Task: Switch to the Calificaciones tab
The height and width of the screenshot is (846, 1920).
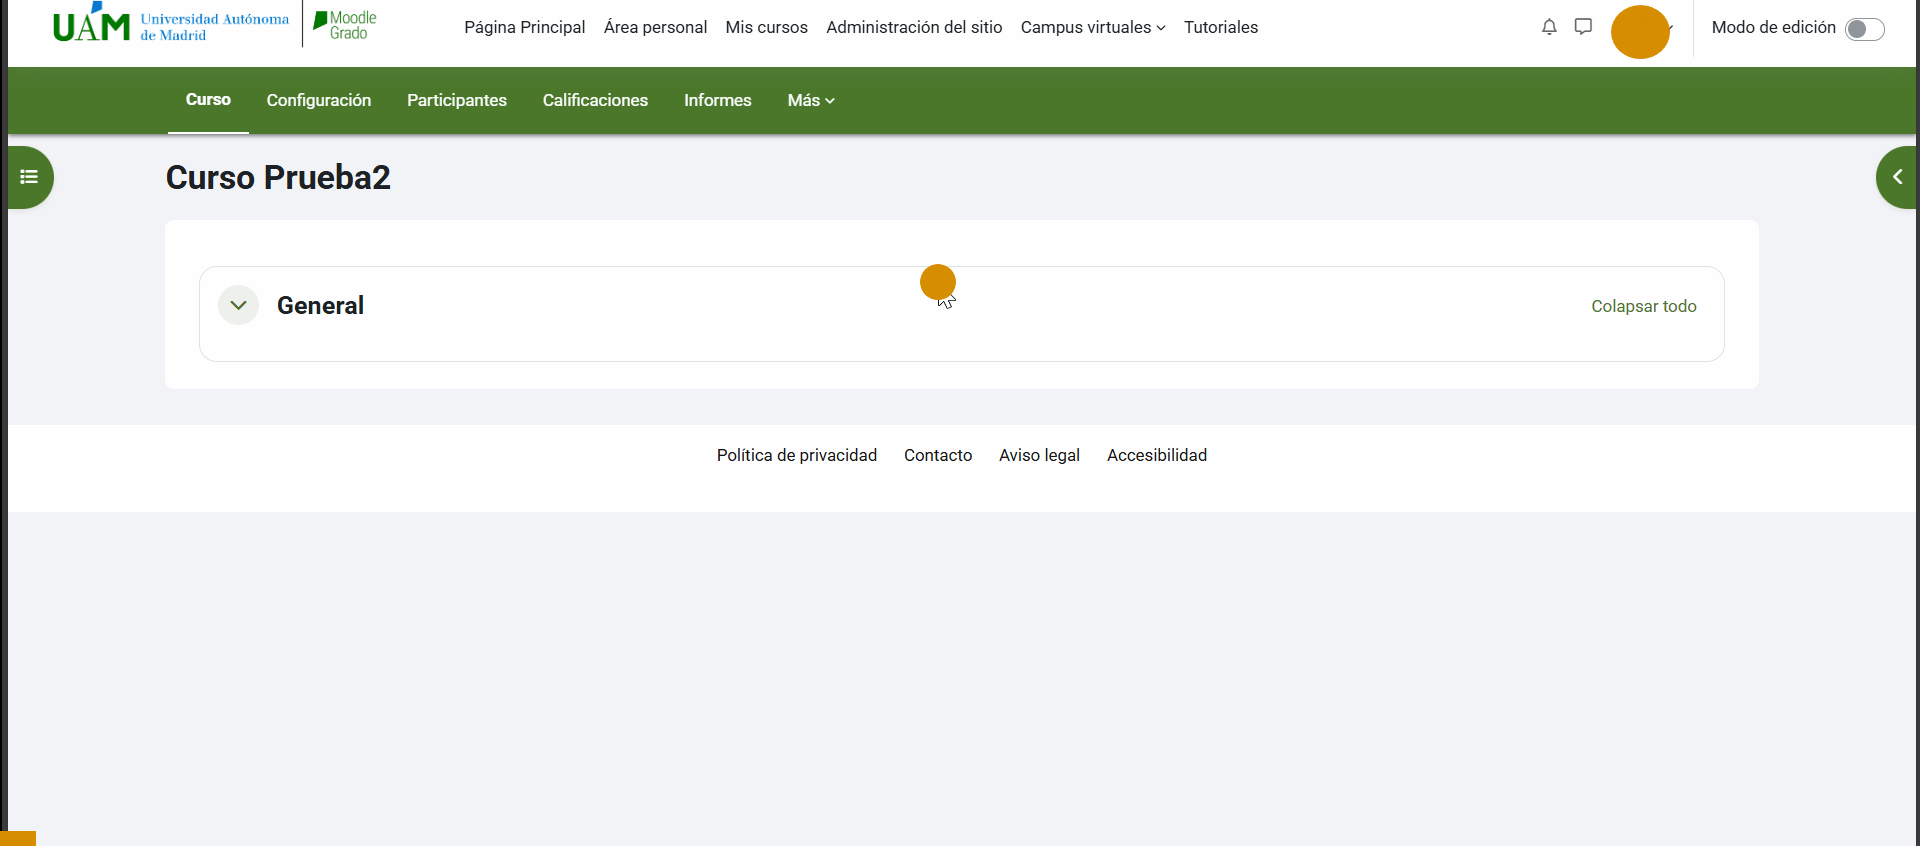Action: [595, 100]
